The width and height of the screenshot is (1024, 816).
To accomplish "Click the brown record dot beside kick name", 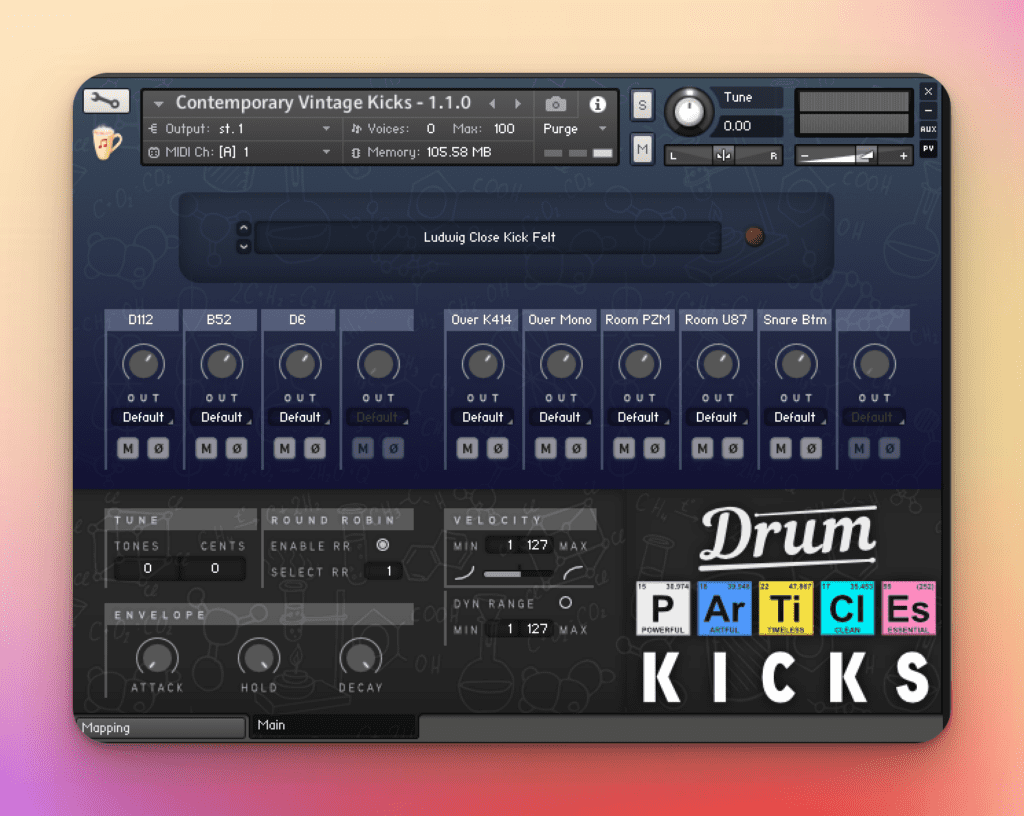I will (754, 236).
